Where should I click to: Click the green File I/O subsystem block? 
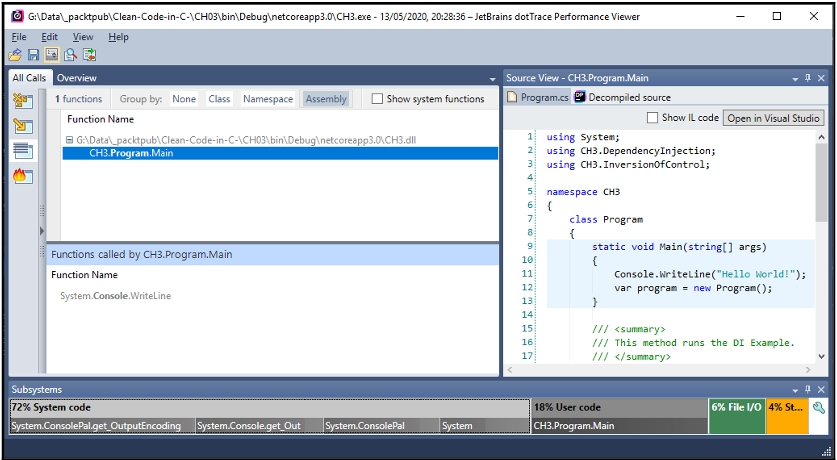click(x=735, y=415)
